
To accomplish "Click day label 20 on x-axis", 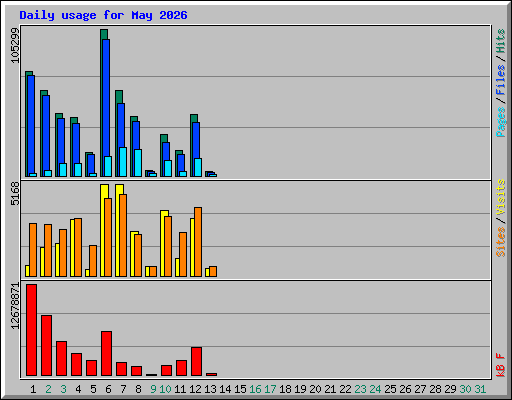I will [315, 389].
